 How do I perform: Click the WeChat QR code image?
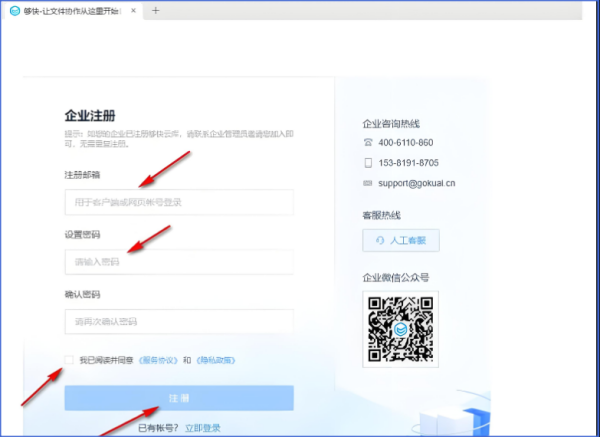pyautogui.click(x=400, y=326)
